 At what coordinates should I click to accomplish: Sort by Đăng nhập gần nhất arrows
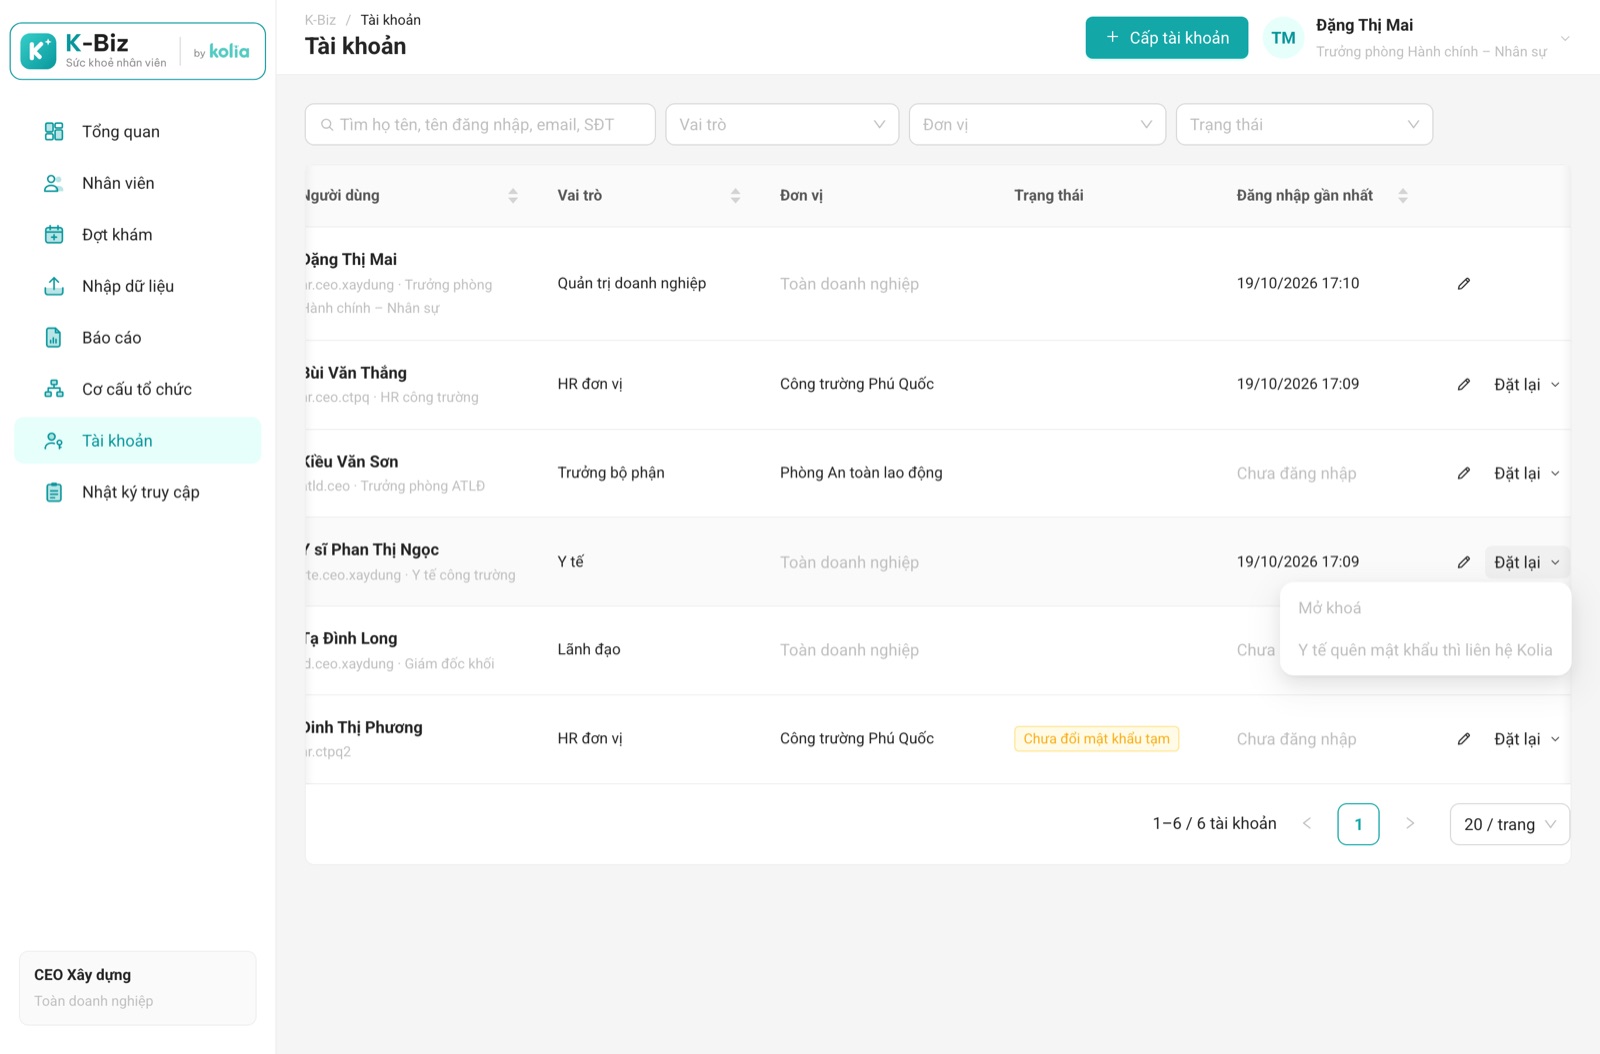pos(1402,196)
